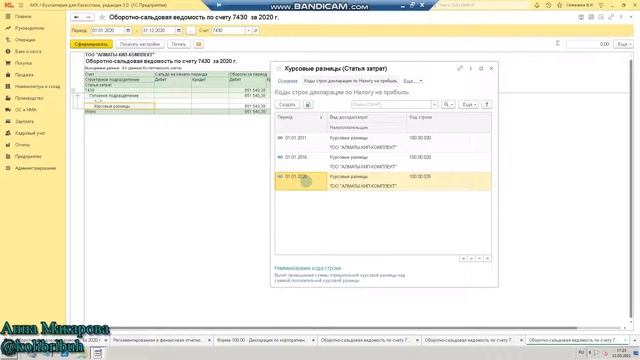Click the help question mark button
The height and width of the screenshot is (360, 640).
click(x=487, y=105)
